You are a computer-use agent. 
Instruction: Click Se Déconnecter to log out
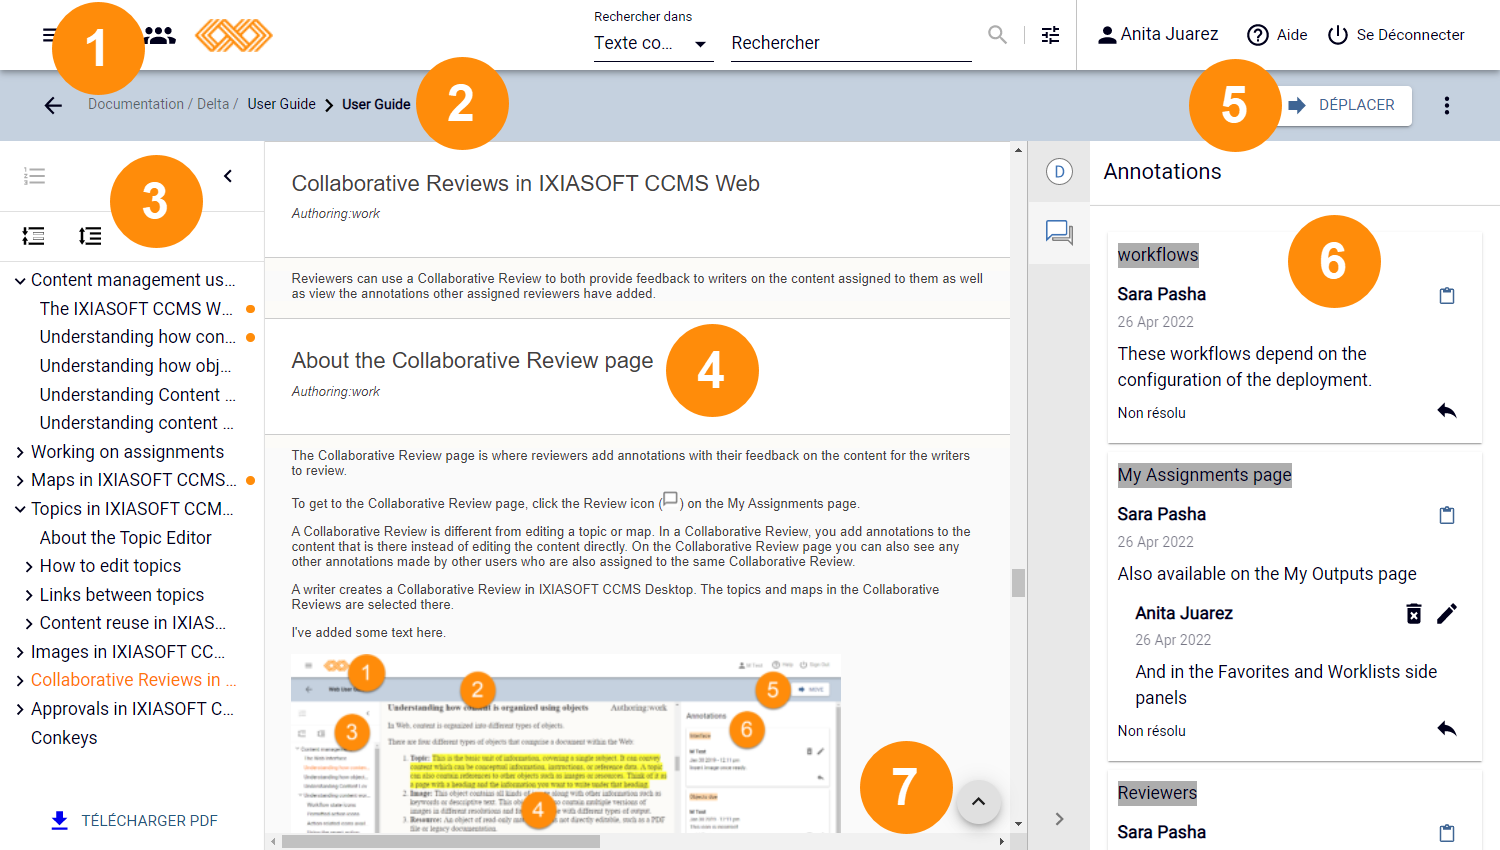point(1396,35)
